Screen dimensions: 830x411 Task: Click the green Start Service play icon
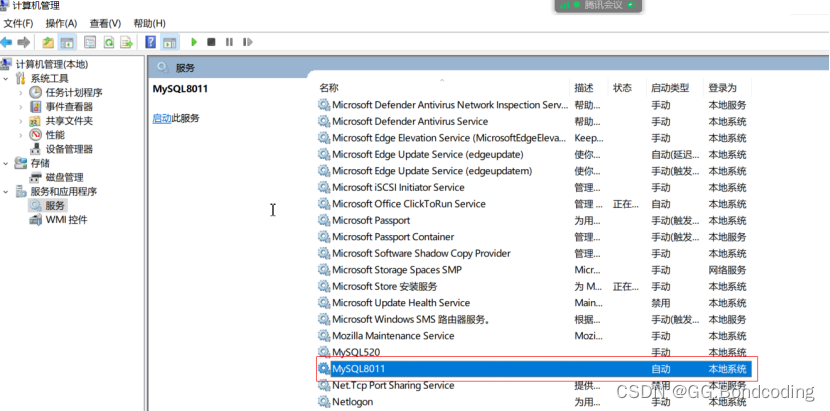click(x=194, y=42)
